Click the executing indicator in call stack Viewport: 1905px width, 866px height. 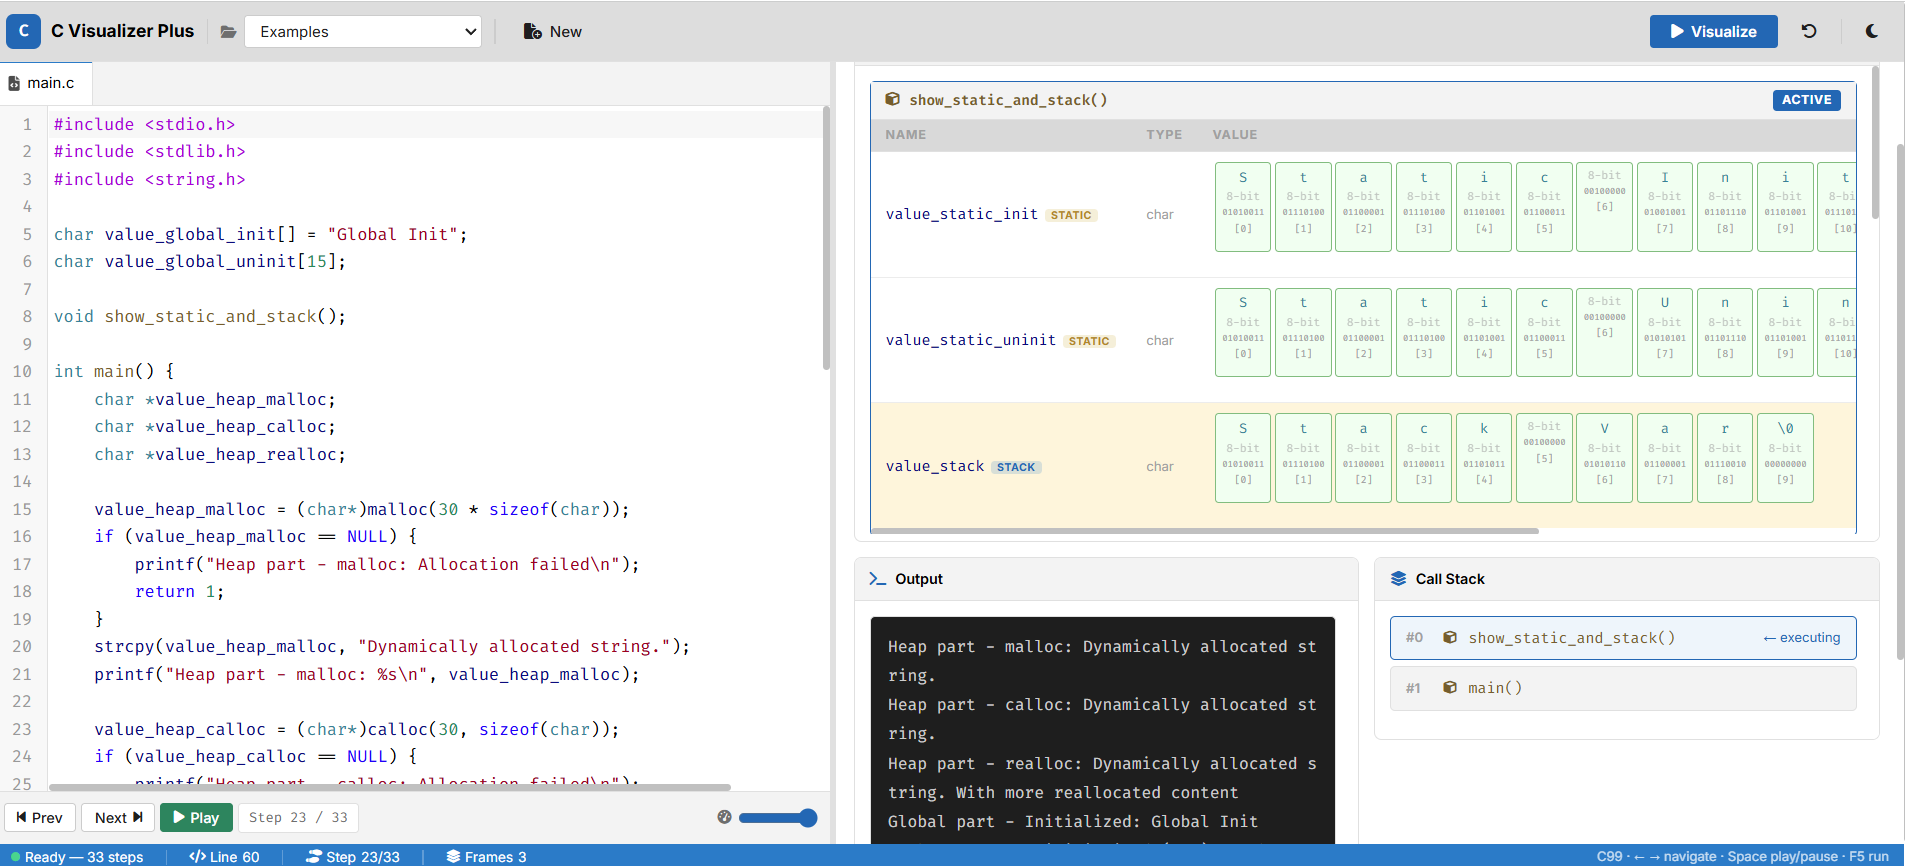click(x=1801, y=638)
